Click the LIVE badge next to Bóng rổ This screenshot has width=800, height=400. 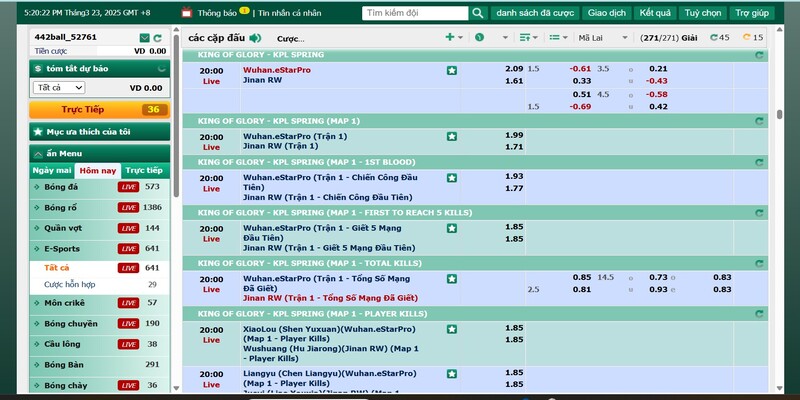point(128,208)
